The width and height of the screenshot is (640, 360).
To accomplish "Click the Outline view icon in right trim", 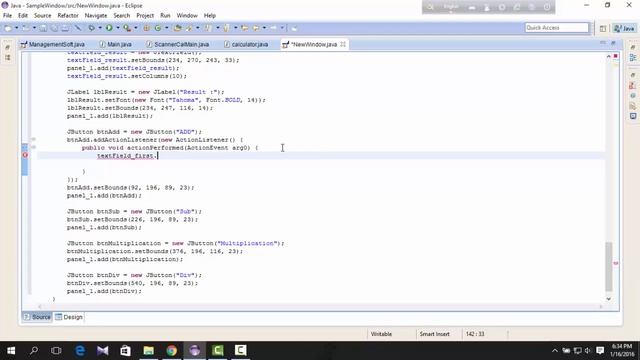I will [x=633, y=58].
